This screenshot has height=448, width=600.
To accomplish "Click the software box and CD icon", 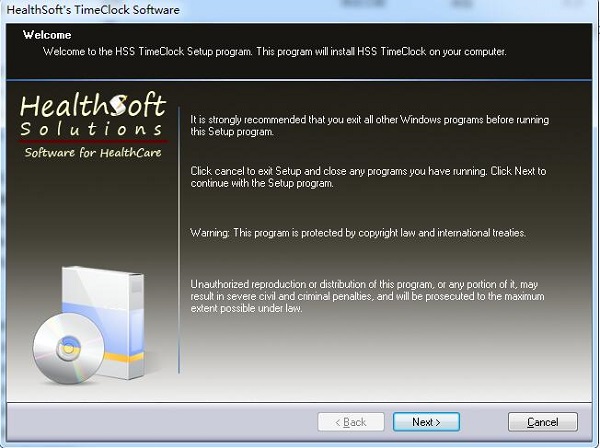I will (89, 325).
